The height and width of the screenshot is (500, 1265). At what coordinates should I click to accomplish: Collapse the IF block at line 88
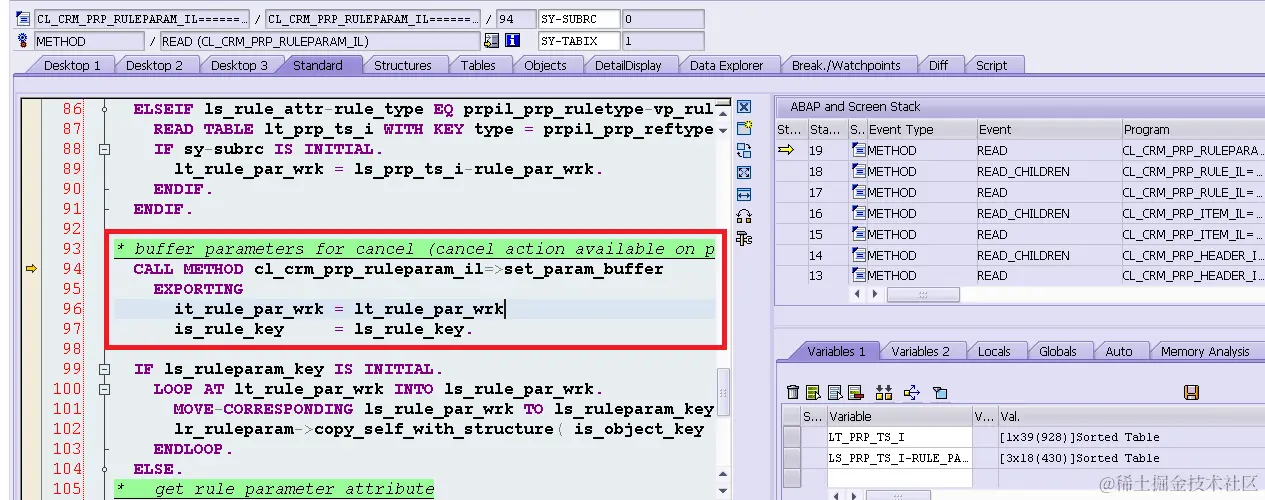104,149
